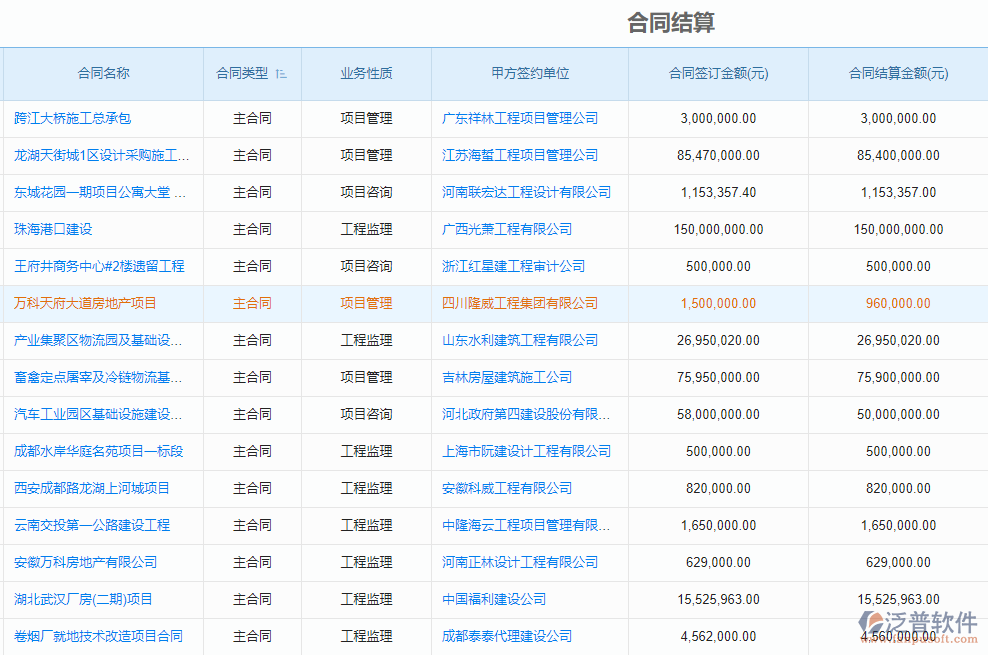Click the 合同签订金额(元) column header
988x655 pixels.
coord(718,73)
